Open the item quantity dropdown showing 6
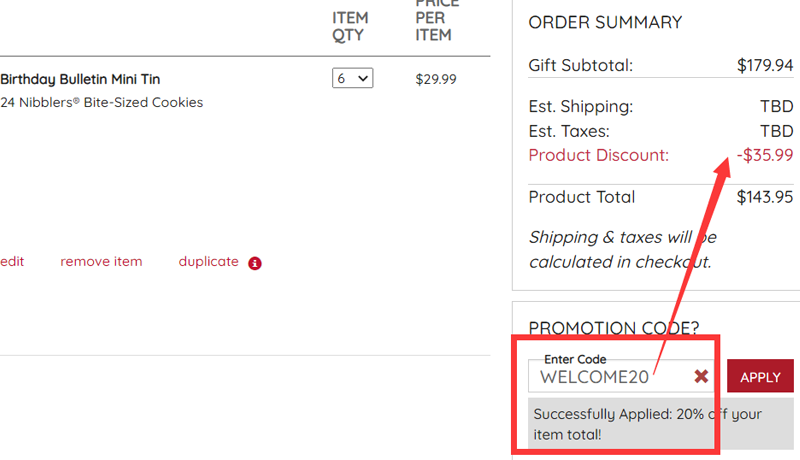Viewport: 800px width, 460px height. coord(352,78)
